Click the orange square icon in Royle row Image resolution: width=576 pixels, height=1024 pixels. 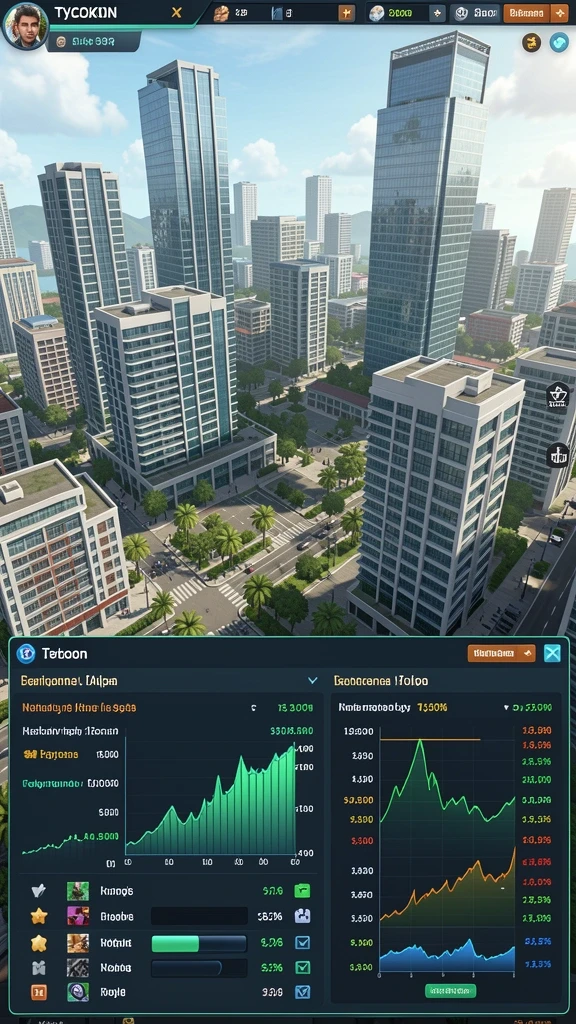pyautogui.click(x=39, y=992)
